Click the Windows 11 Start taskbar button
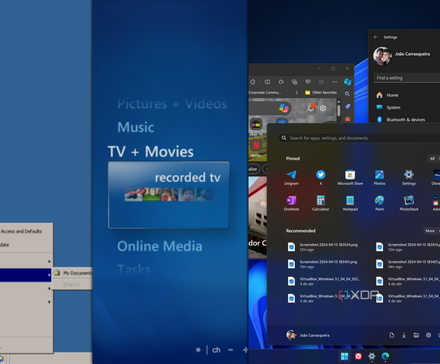440x364 pixels. pos(344,356)
